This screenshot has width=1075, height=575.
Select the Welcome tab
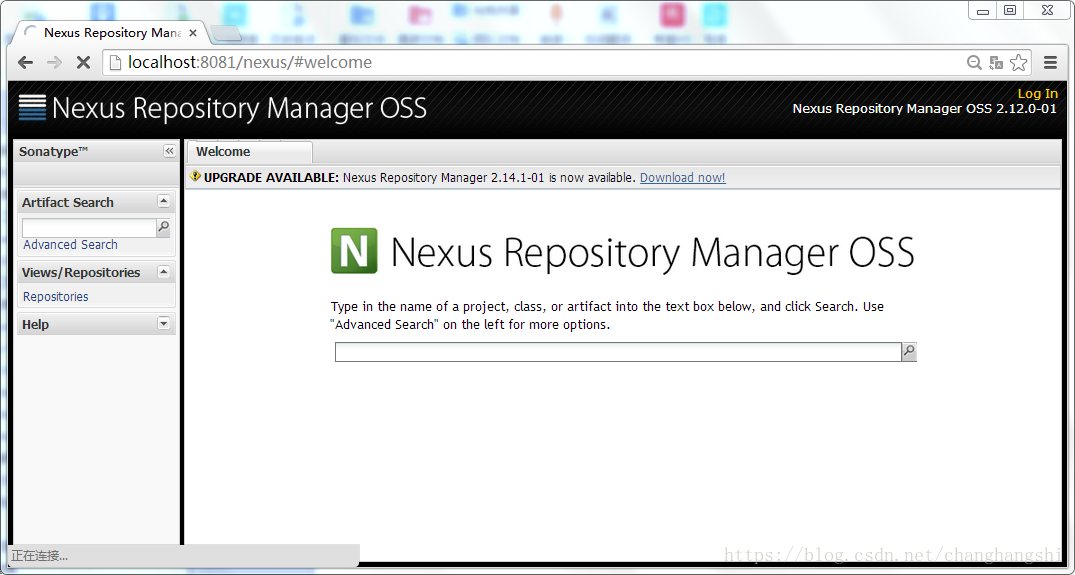click(249, 151)
